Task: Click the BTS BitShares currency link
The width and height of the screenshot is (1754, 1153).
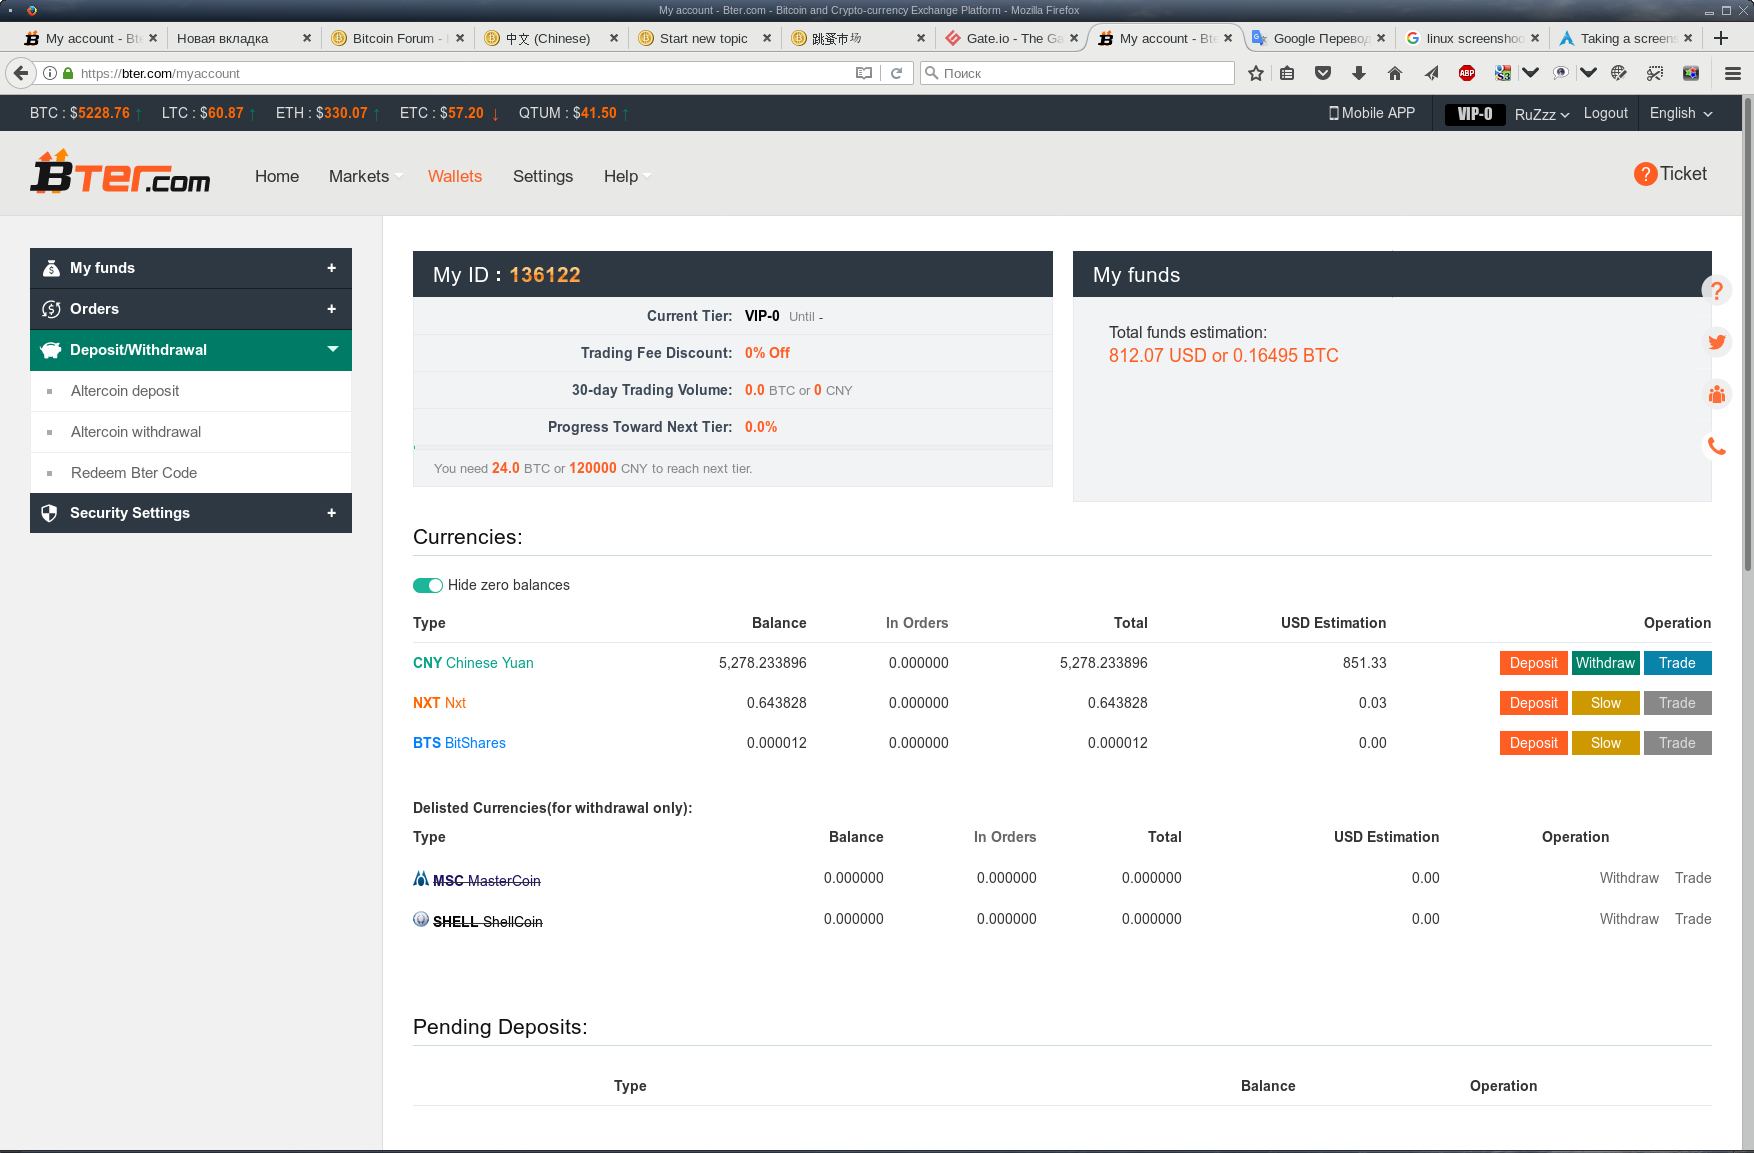Action: (x=459, y=743)
